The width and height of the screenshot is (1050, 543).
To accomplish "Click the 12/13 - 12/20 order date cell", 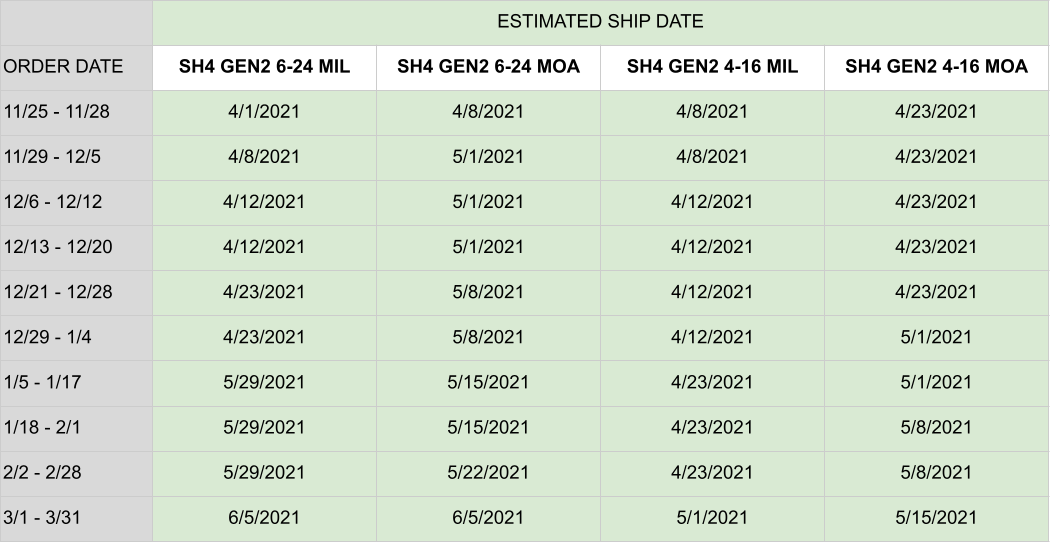I will 76,248.
